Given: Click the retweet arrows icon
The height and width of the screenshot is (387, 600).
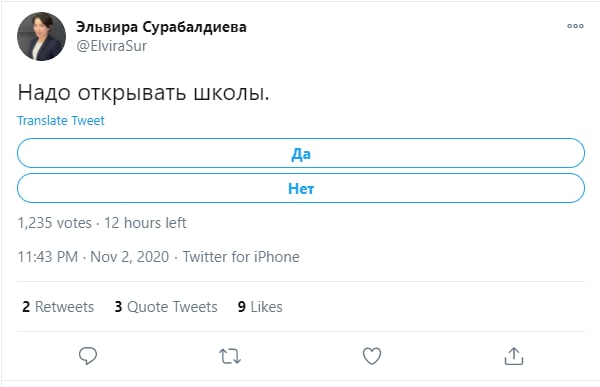Looking at the screenshot, I should (x=230, y=356).
